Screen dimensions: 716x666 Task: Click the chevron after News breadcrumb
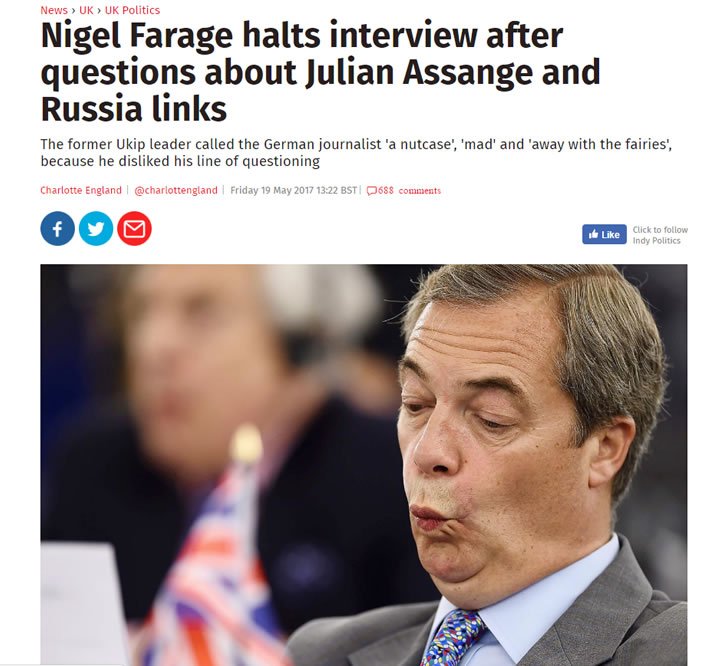tap(74, 10)
